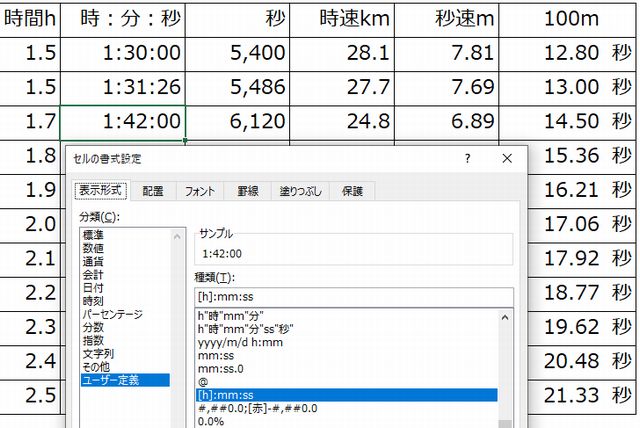
Task: Open the 保護 tab
Action: tap(352, 191)
